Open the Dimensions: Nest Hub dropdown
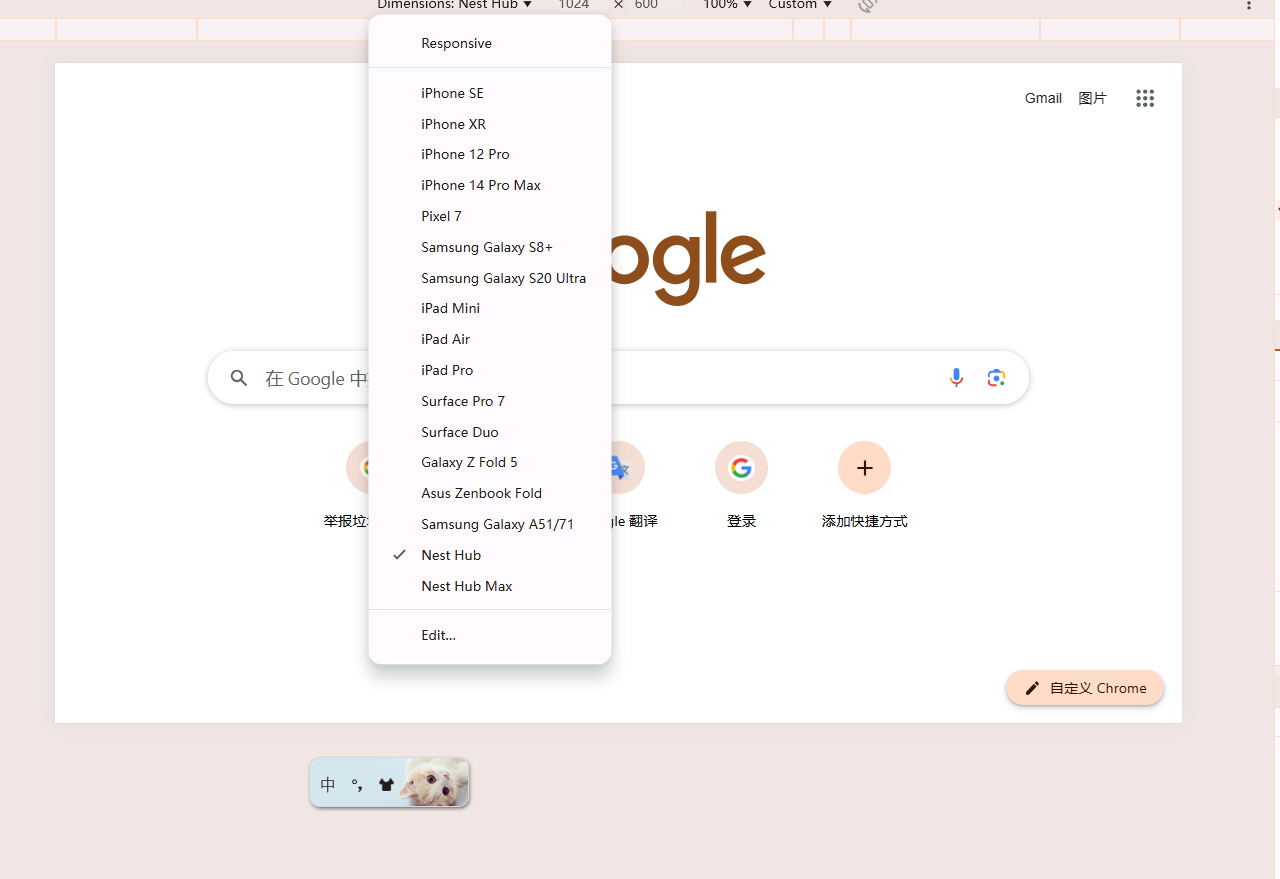 point(454,5)
